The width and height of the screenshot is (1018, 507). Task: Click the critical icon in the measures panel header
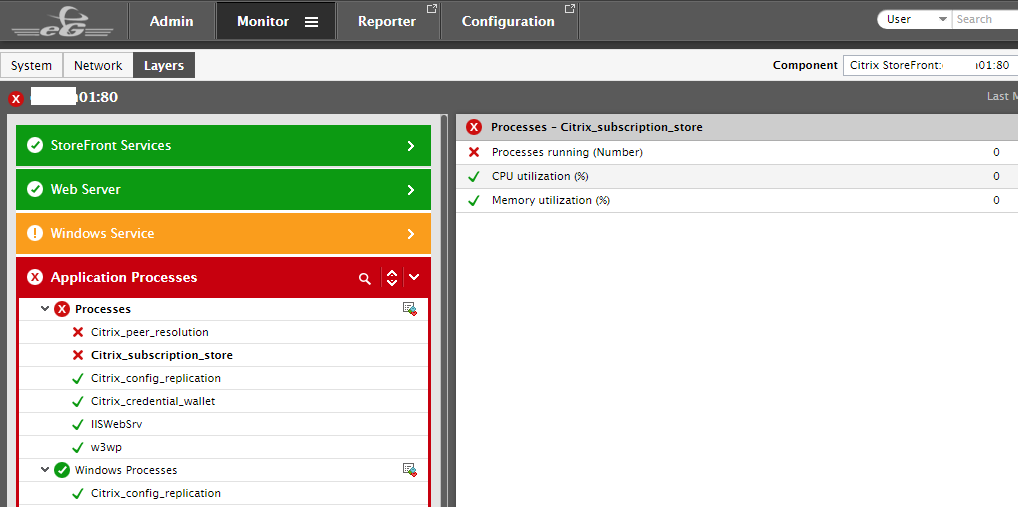pos(475,127)
